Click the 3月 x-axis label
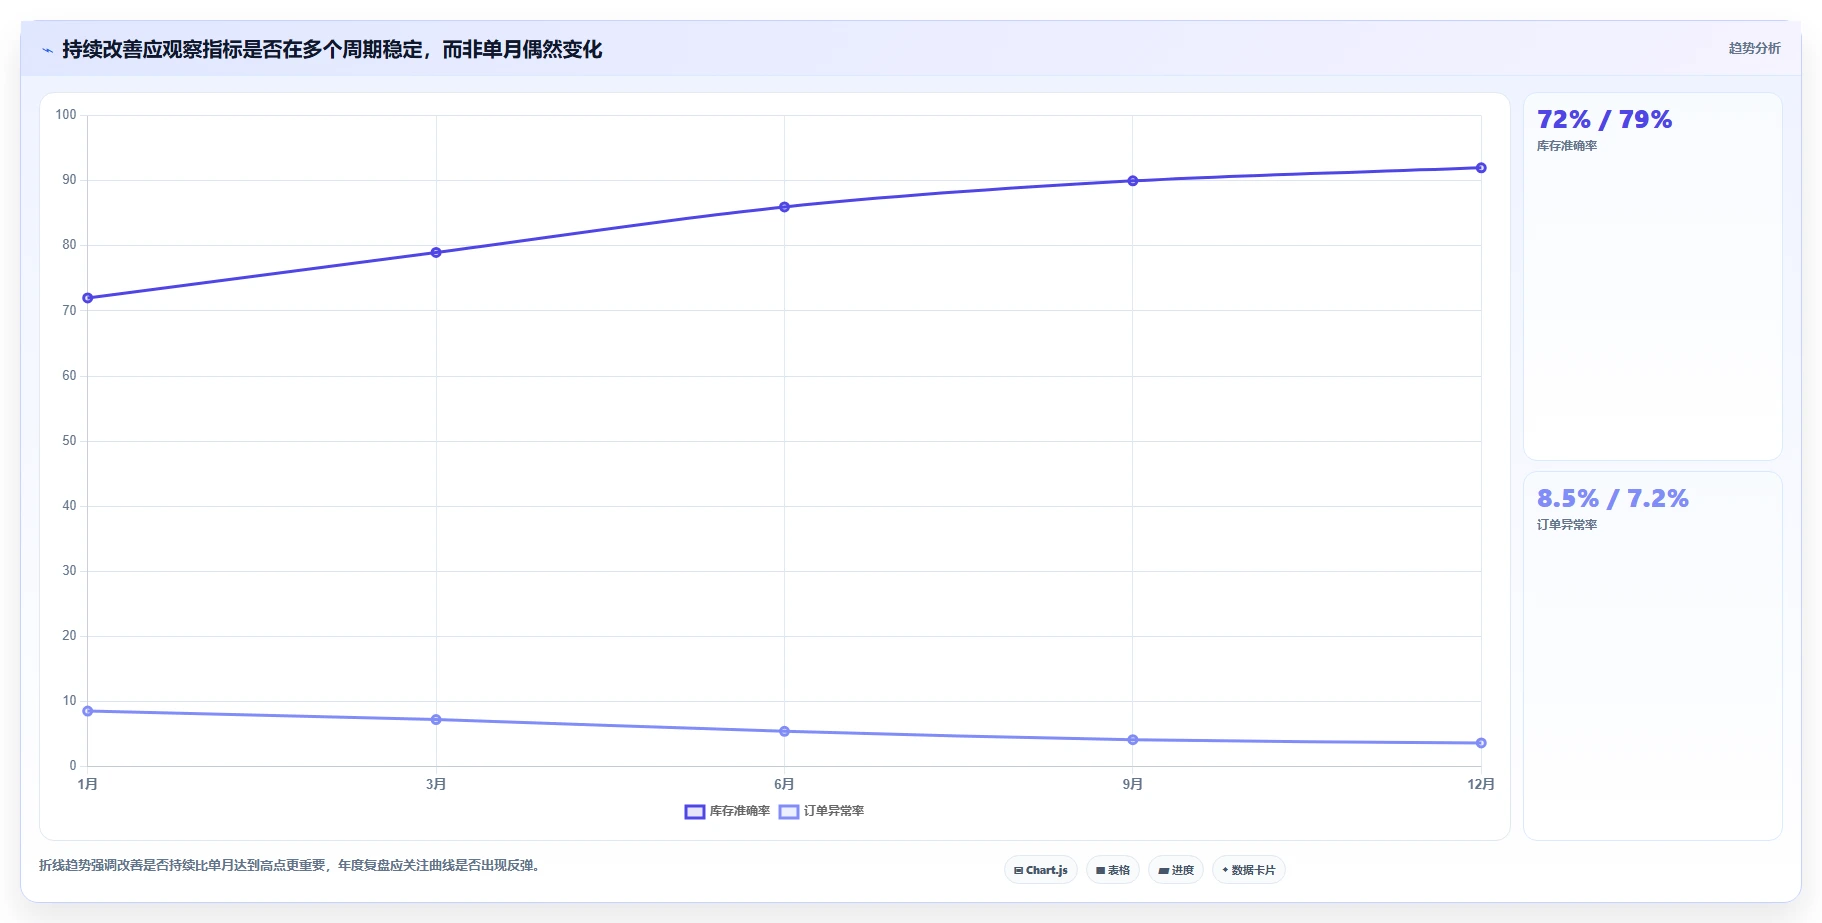This screenshot has width=1822, height=923. 436,784
